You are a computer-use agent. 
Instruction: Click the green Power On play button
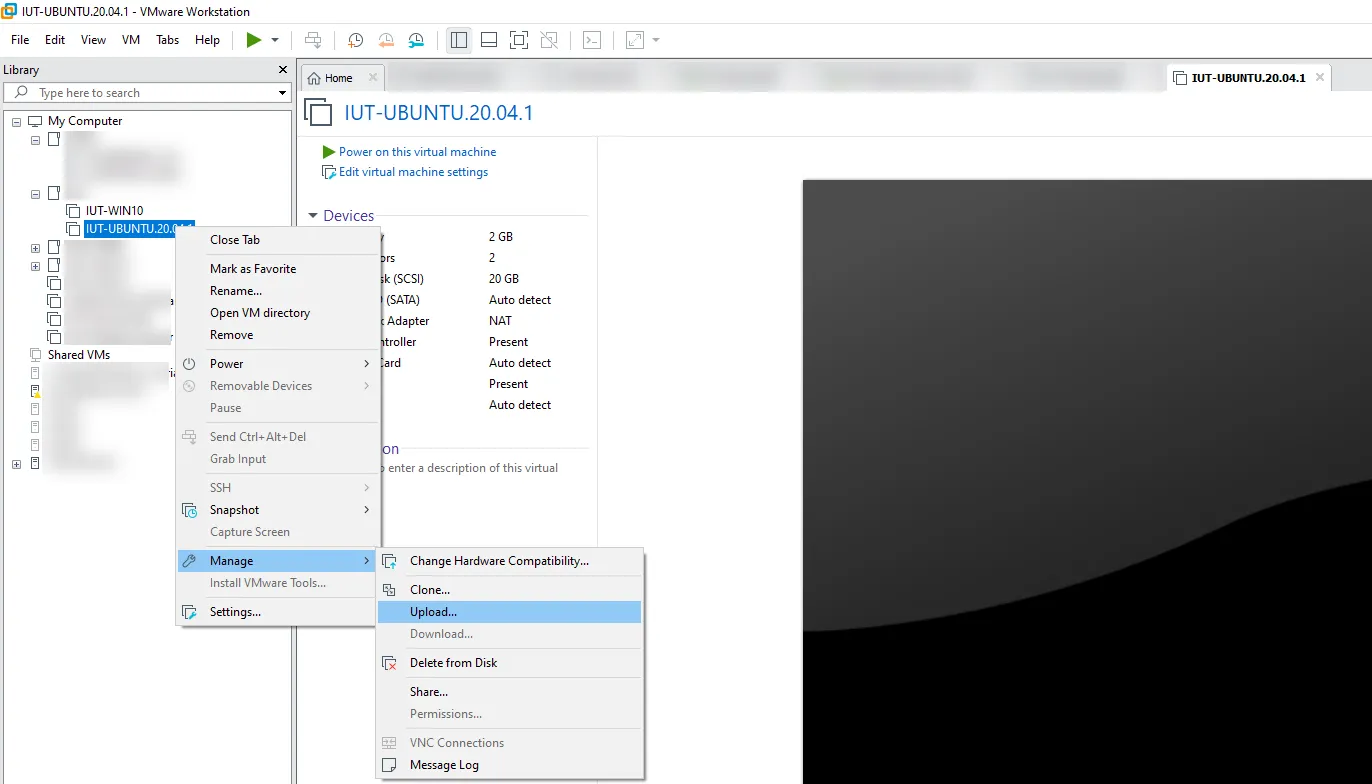click(254, 40)
